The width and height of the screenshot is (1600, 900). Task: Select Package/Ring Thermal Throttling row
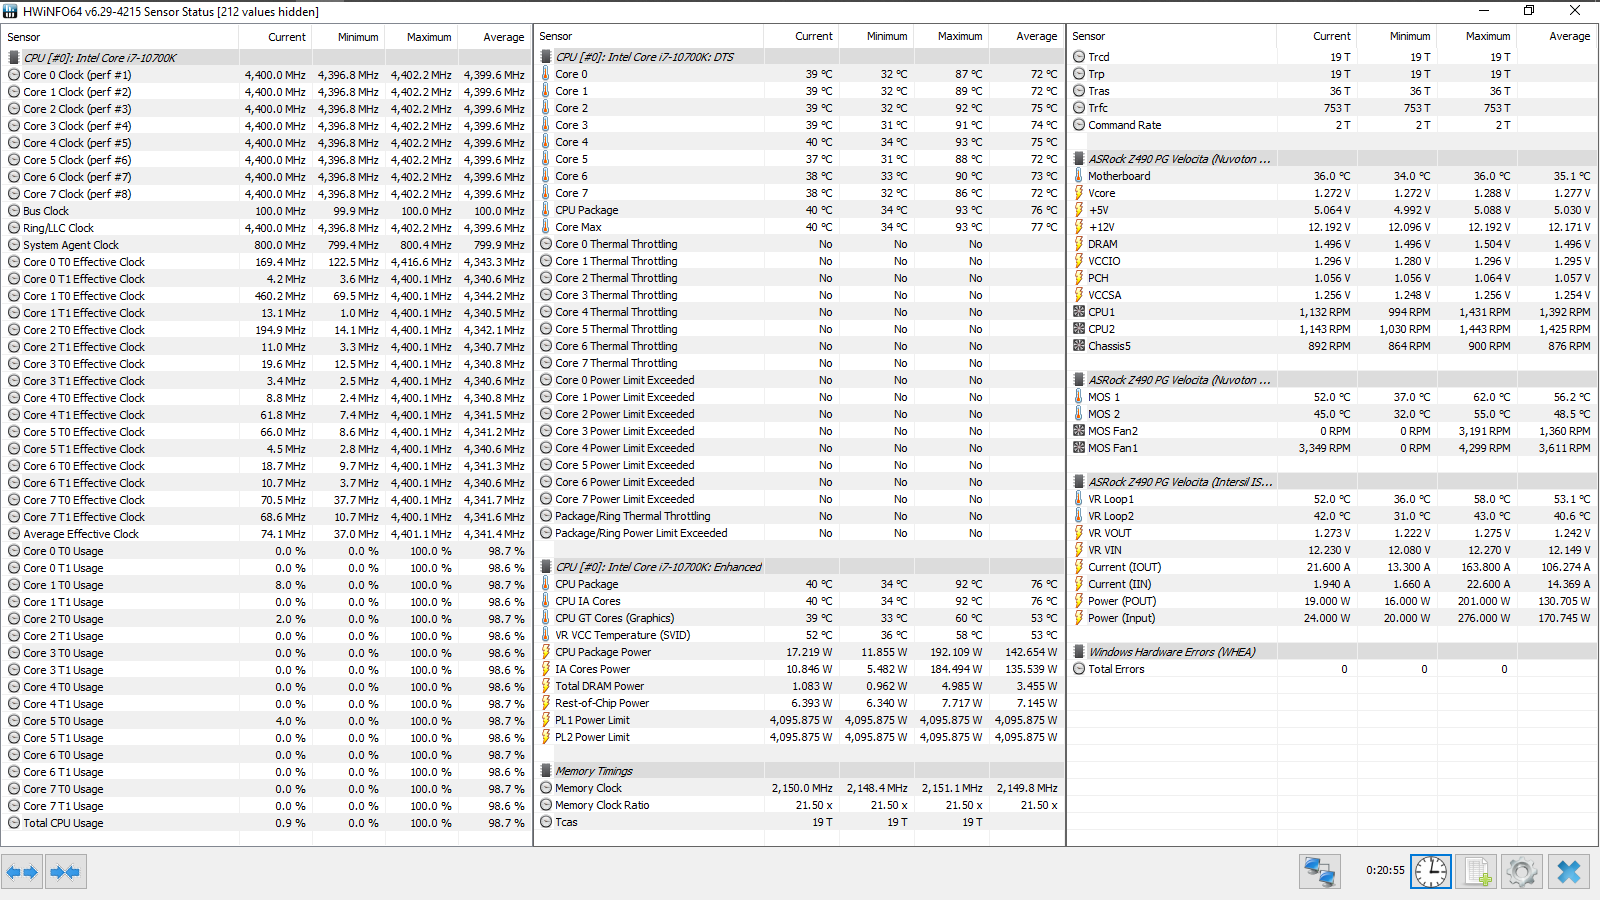799,516
